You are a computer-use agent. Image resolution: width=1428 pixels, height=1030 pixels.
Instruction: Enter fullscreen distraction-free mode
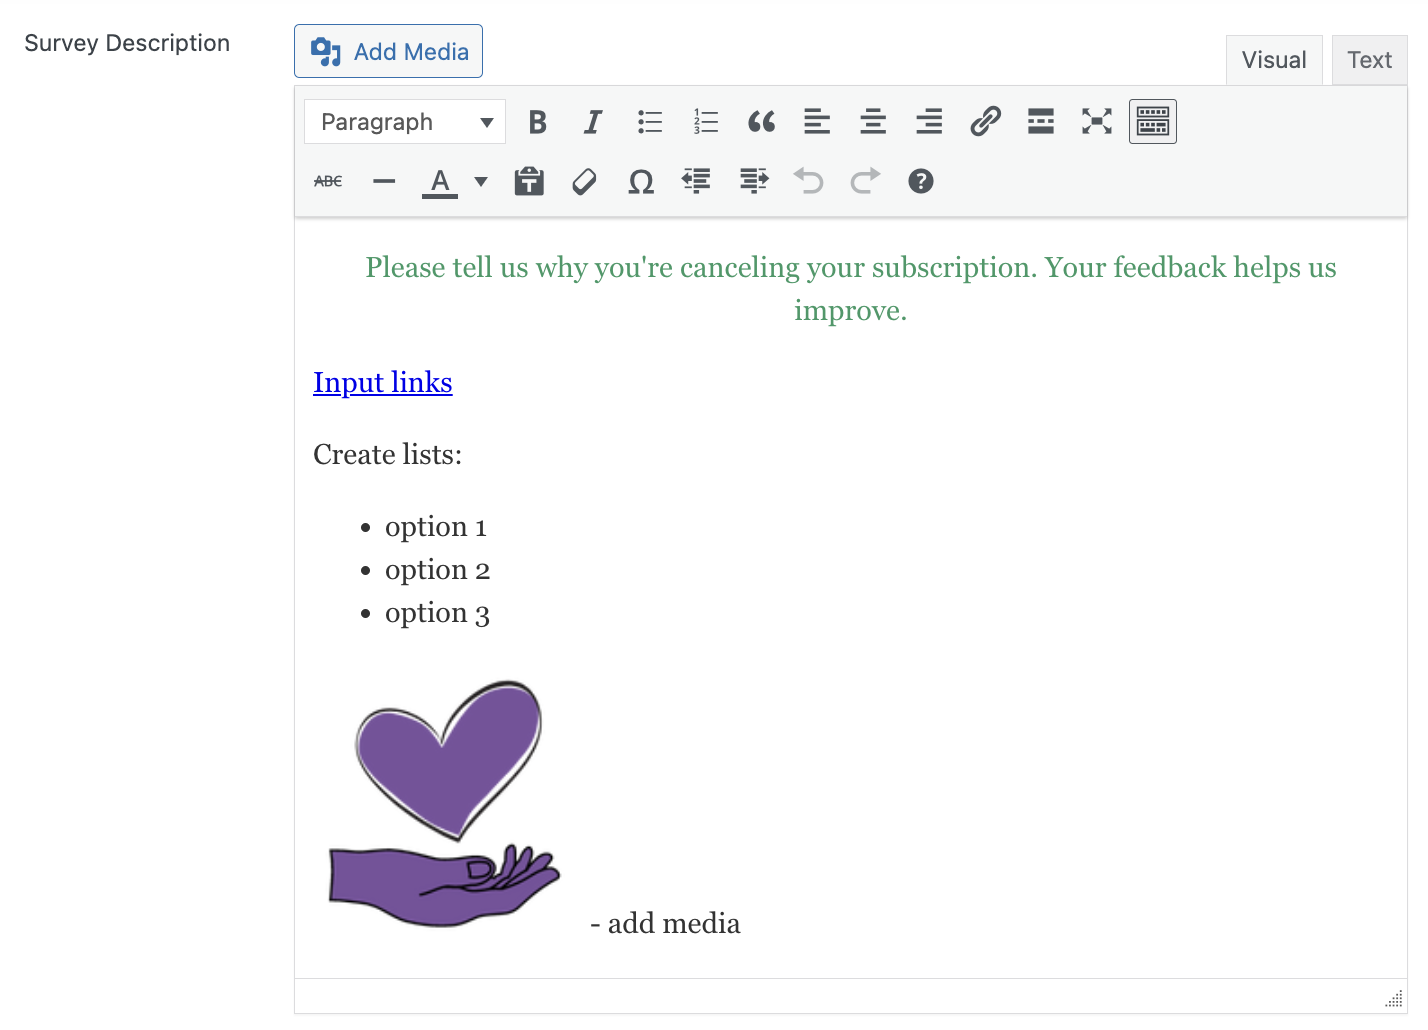click(1097, 122)
